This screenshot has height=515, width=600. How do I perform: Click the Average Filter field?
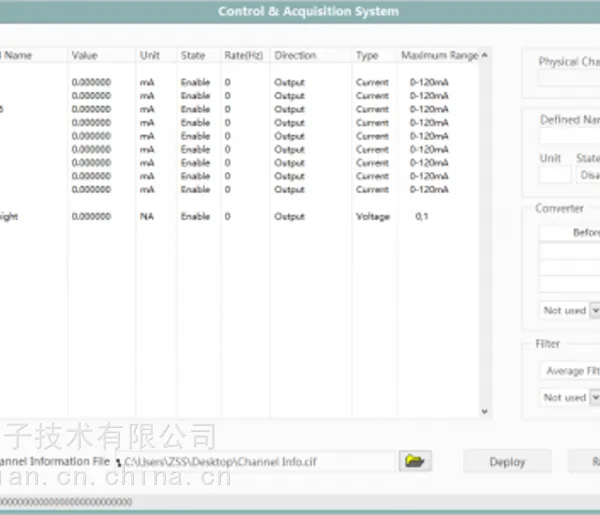pyautogui.click(x=570, y=371)
